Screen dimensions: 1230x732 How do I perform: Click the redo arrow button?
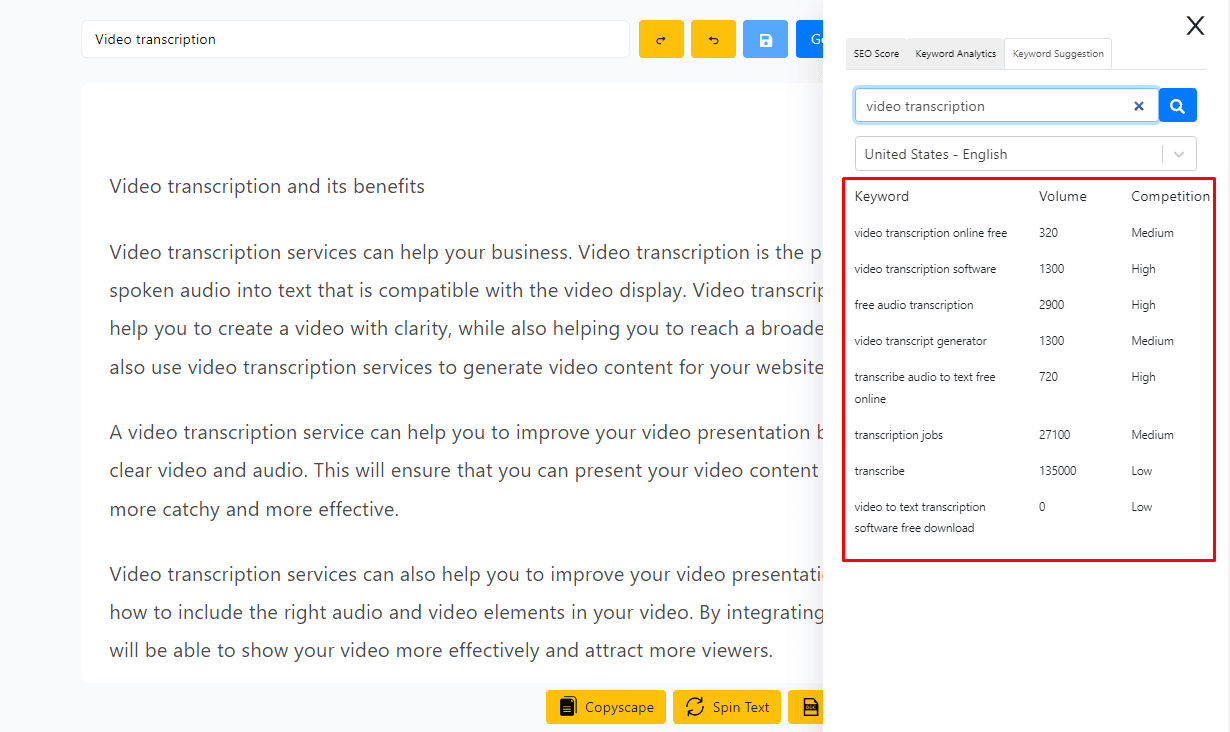click(x=661, y=40)
